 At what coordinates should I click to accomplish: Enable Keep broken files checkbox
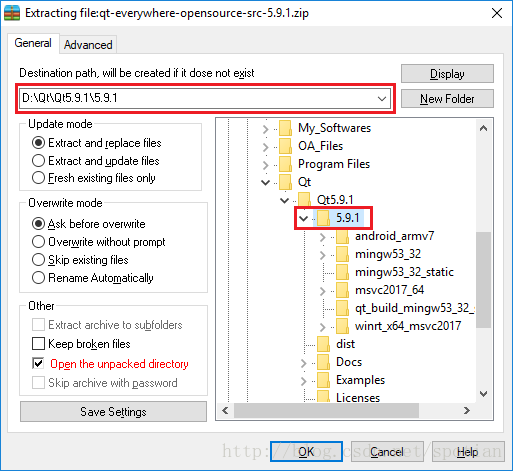tap(38, 344)
